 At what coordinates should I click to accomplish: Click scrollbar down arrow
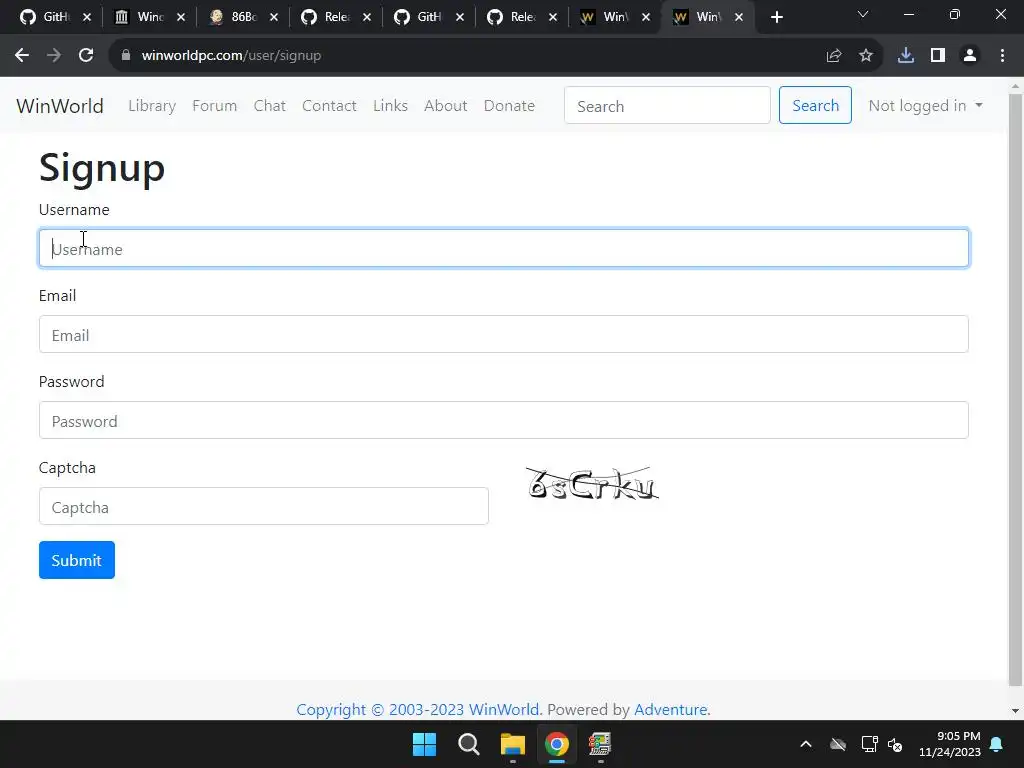(x=1015, y=711)
